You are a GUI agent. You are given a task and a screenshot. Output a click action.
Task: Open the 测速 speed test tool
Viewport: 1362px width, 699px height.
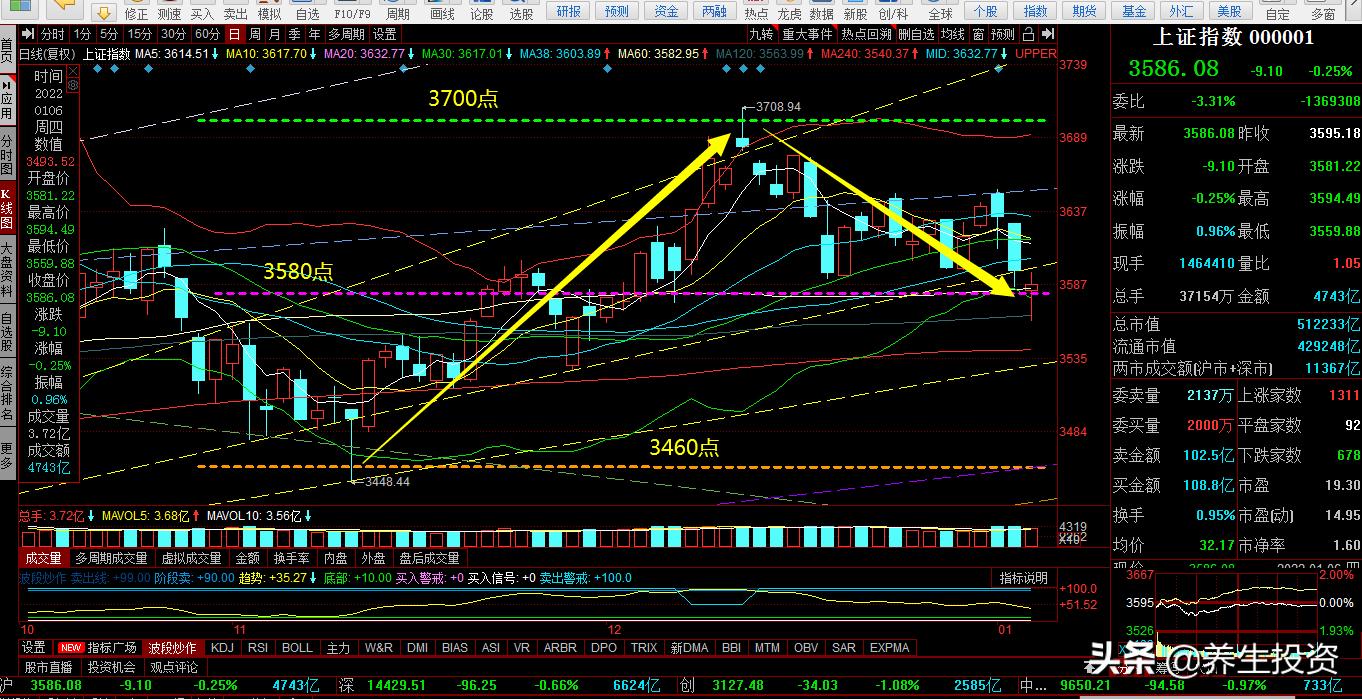click(170, 13)
